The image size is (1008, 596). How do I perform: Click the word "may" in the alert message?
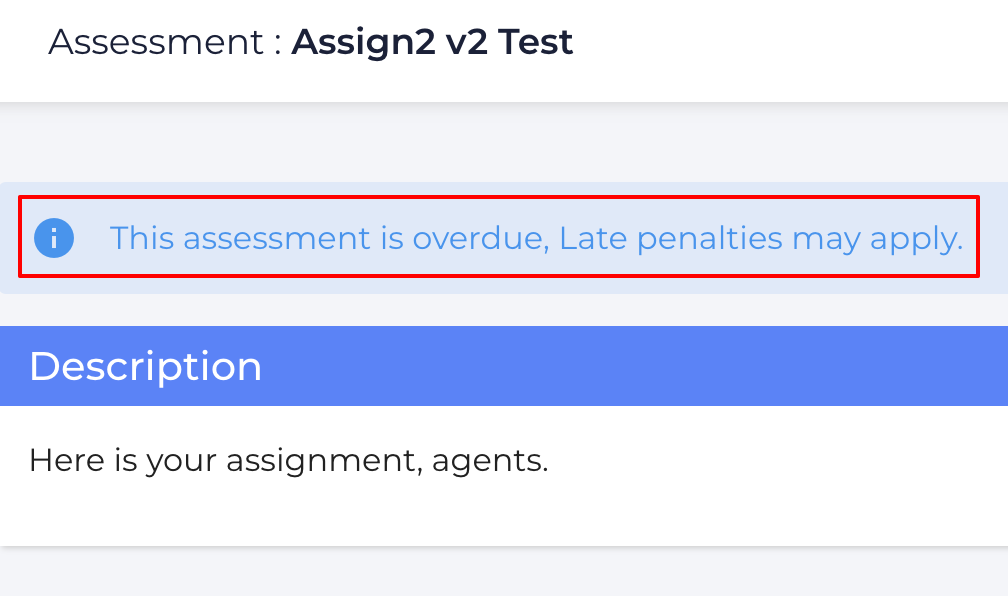[824, 238]
